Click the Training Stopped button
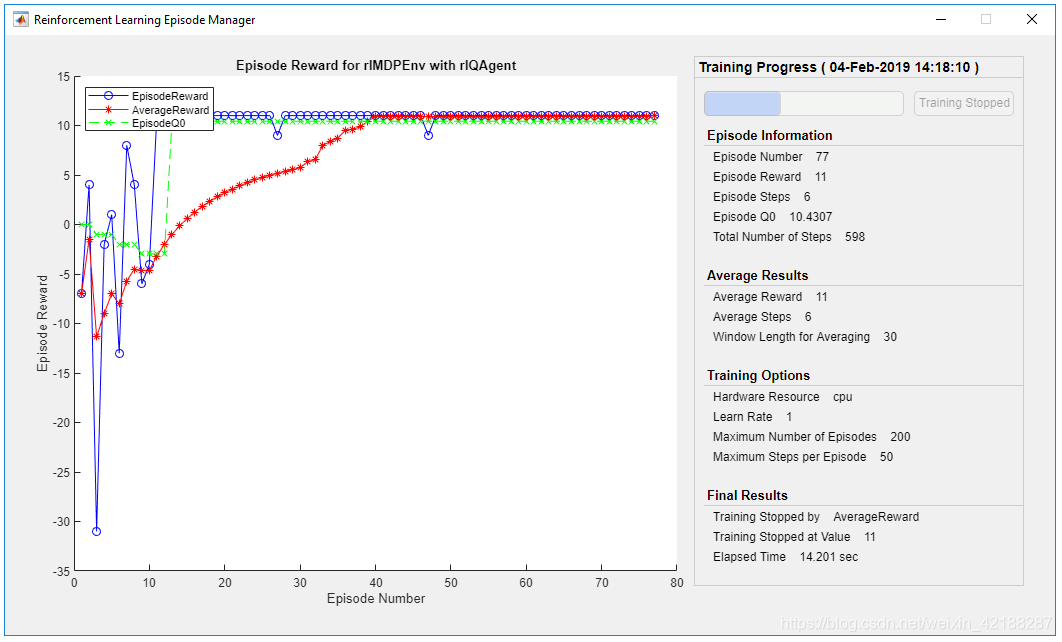1062x642 pixels. [x=964, y=103]
